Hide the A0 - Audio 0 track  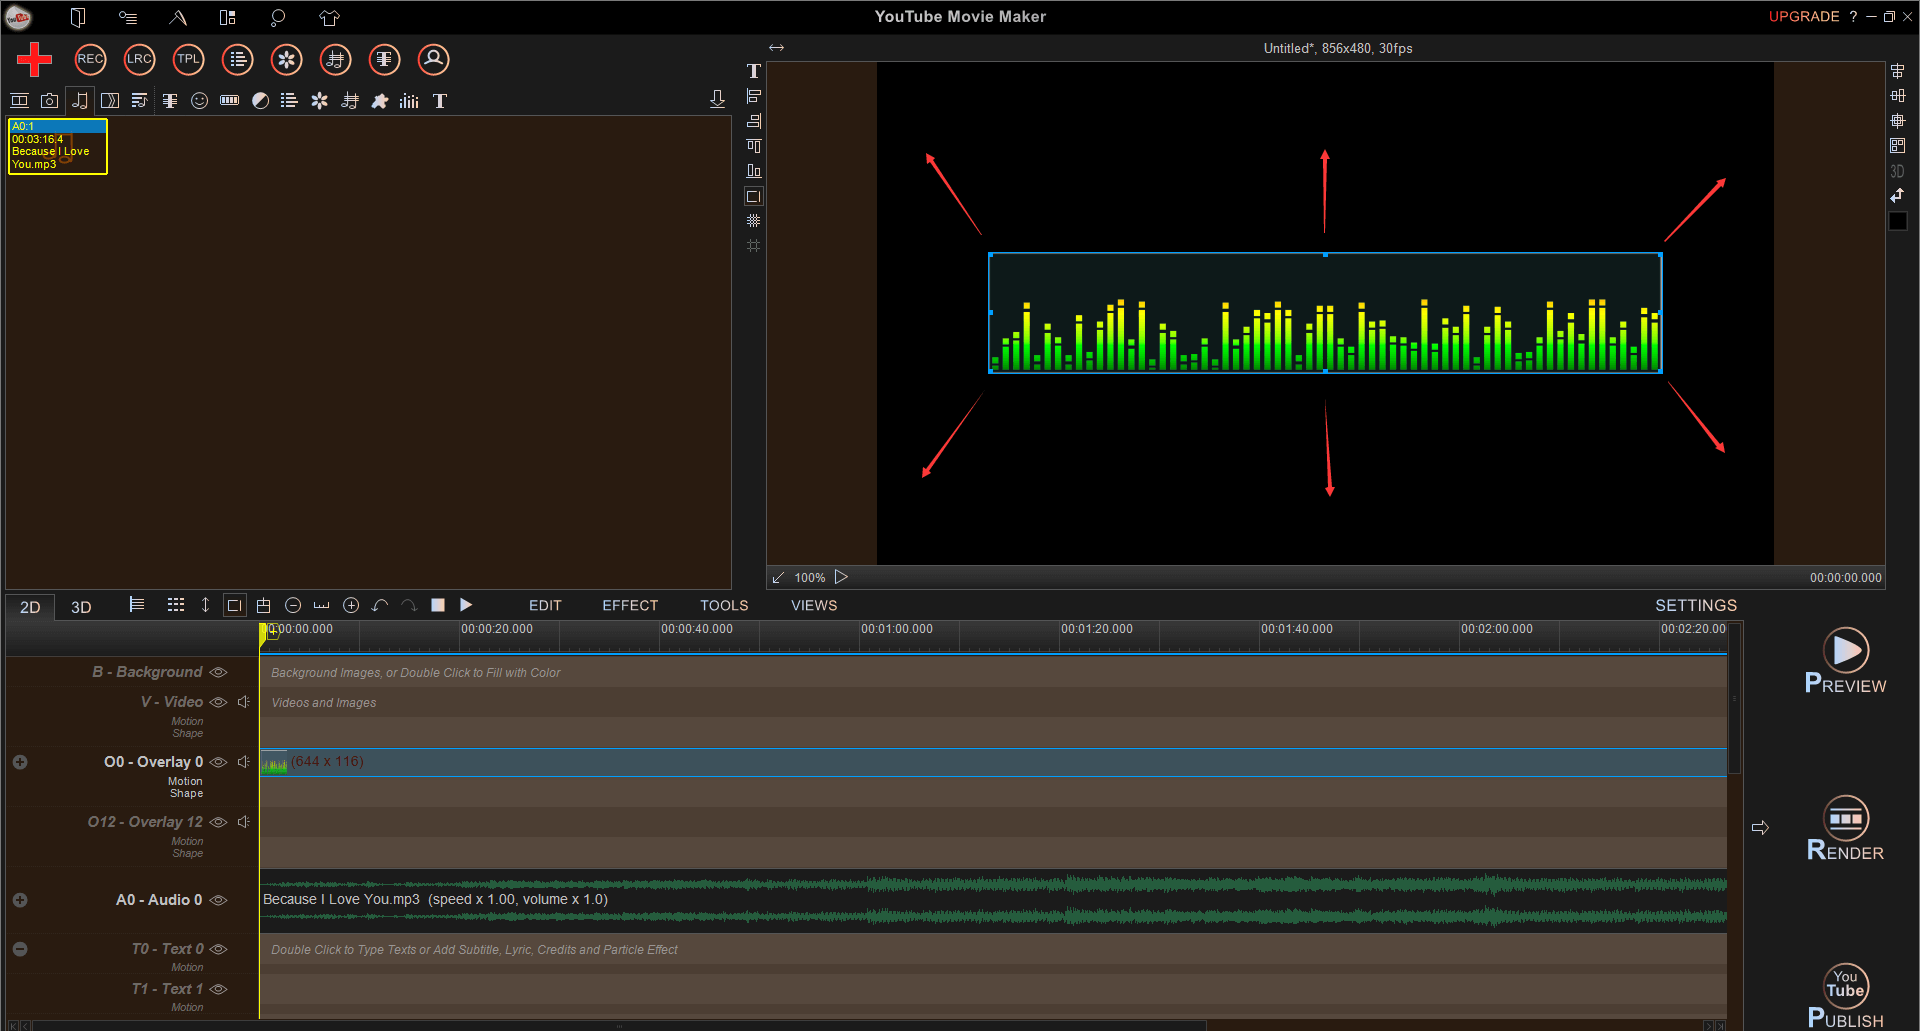coord(219,900)
